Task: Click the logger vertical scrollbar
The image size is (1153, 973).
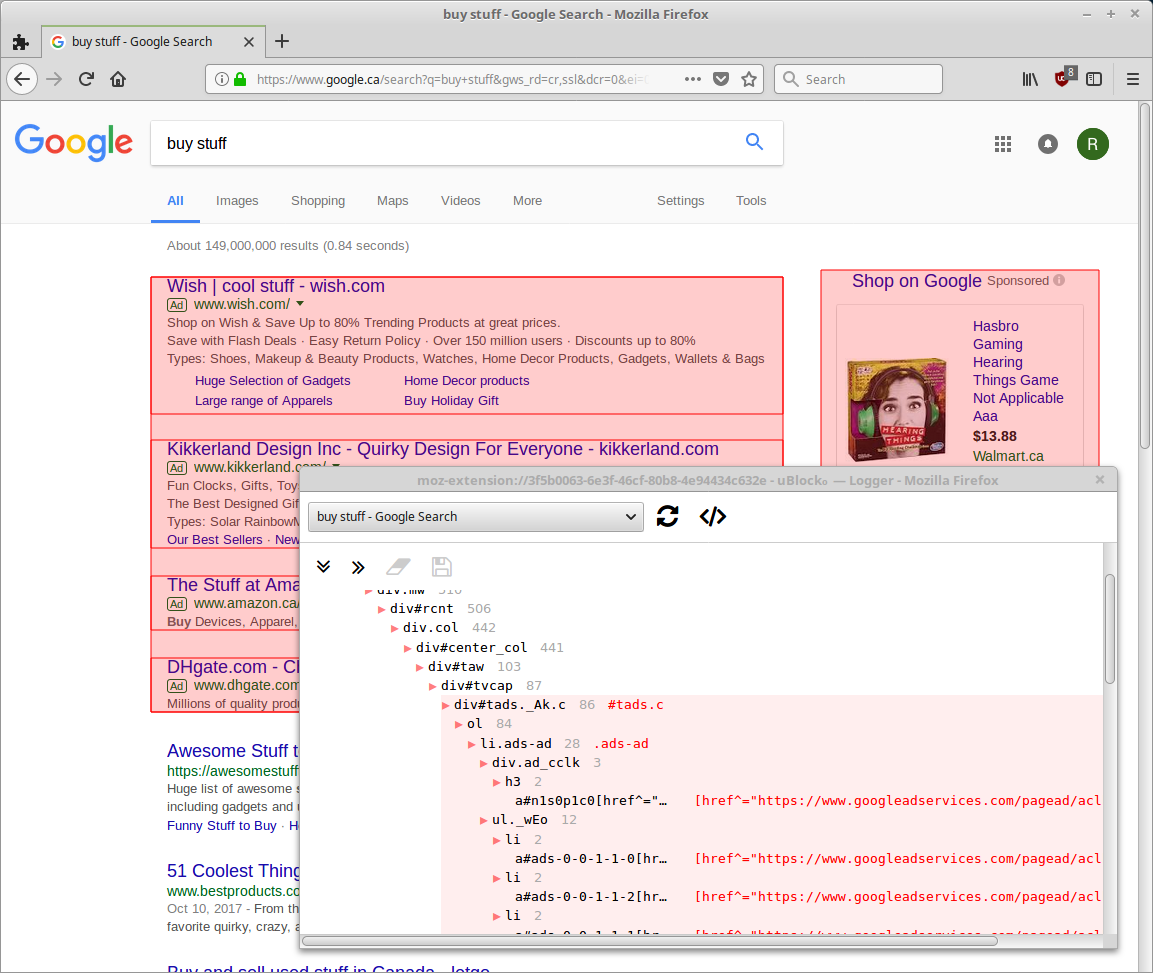Action: 1110,629
